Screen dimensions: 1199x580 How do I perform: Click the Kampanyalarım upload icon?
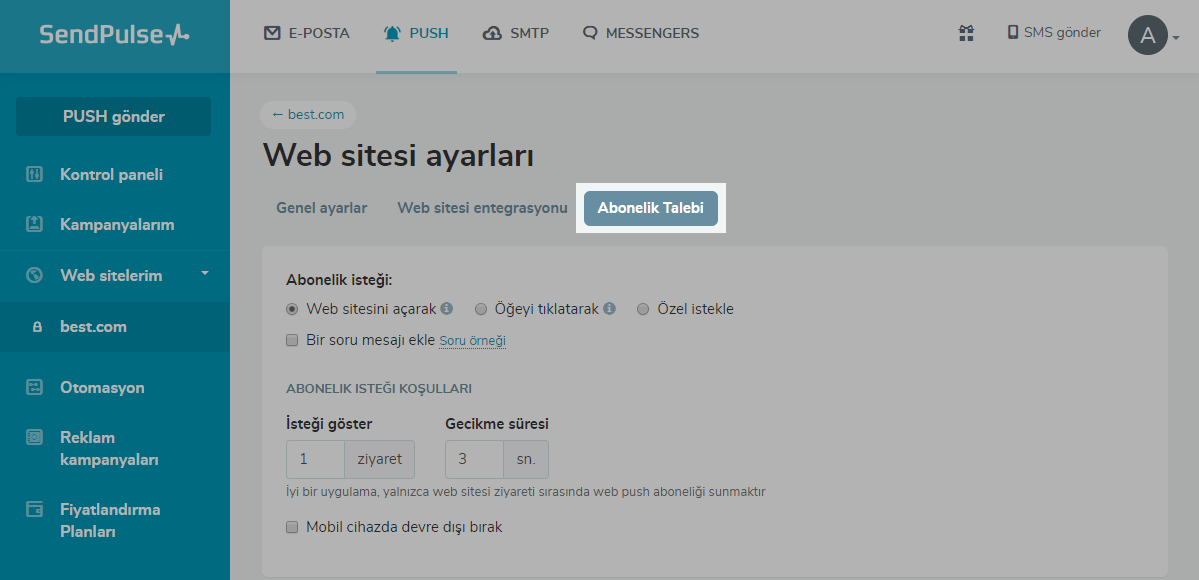tap(34, 224)
